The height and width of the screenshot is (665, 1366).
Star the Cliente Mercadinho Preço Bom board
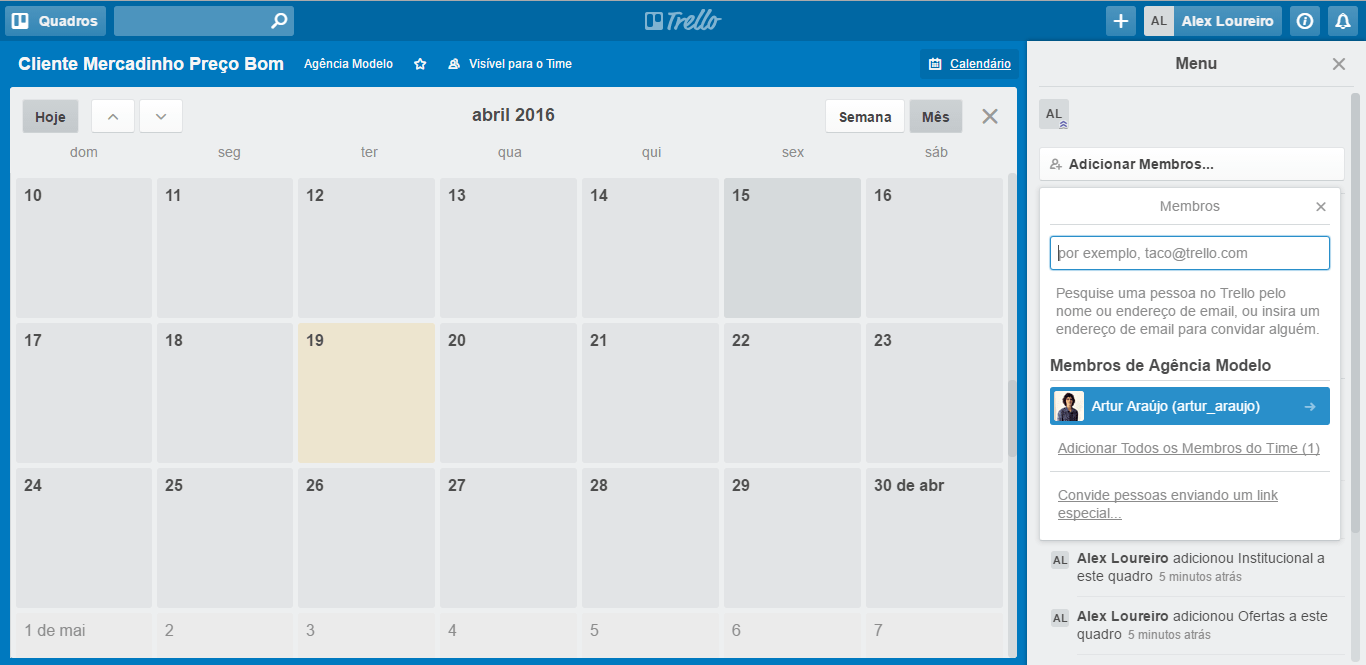click(420, 64)
